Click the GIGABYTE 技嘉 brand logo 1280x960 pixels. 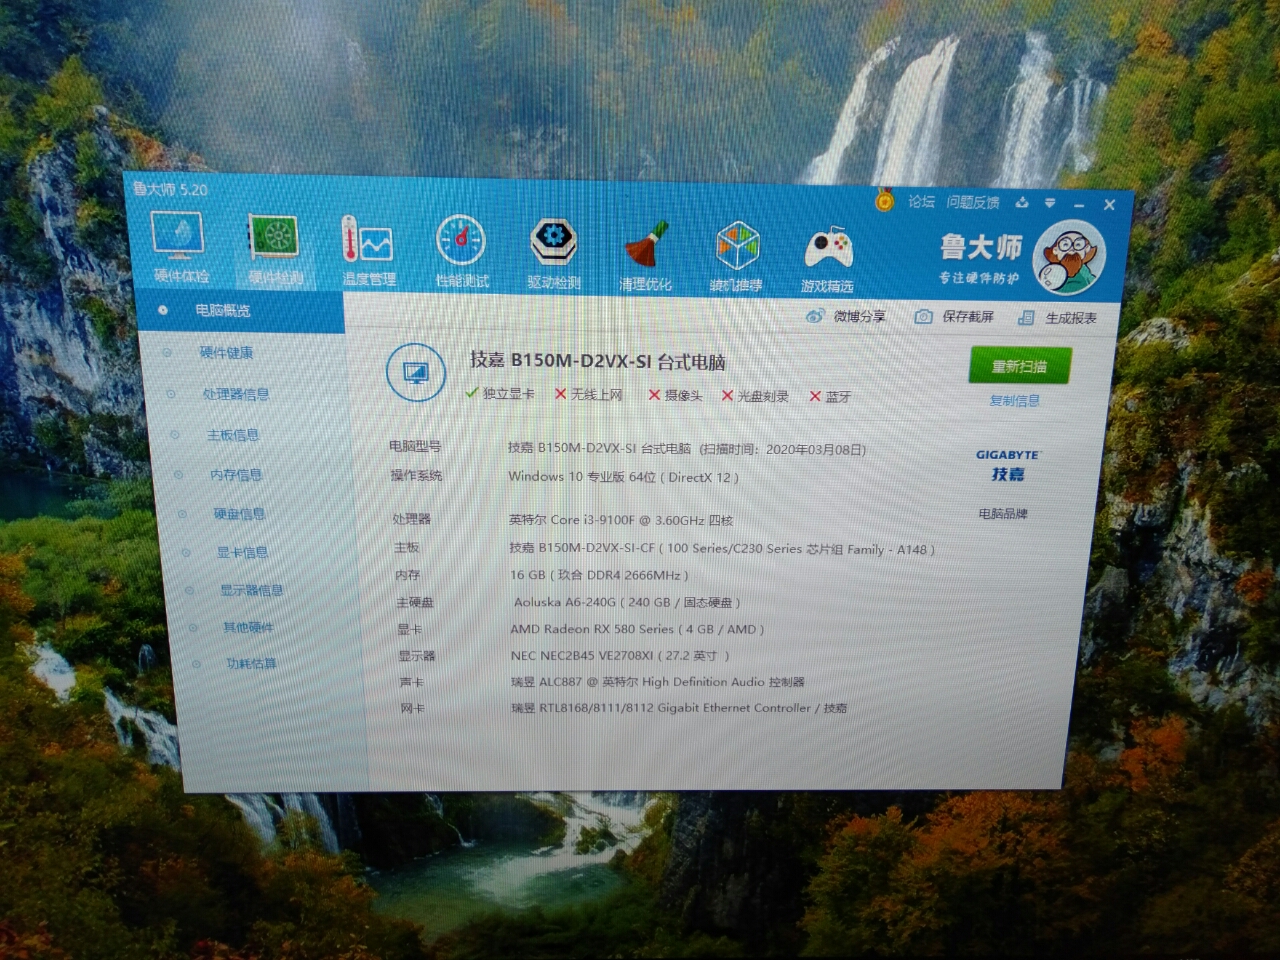tap(1007, 466)
